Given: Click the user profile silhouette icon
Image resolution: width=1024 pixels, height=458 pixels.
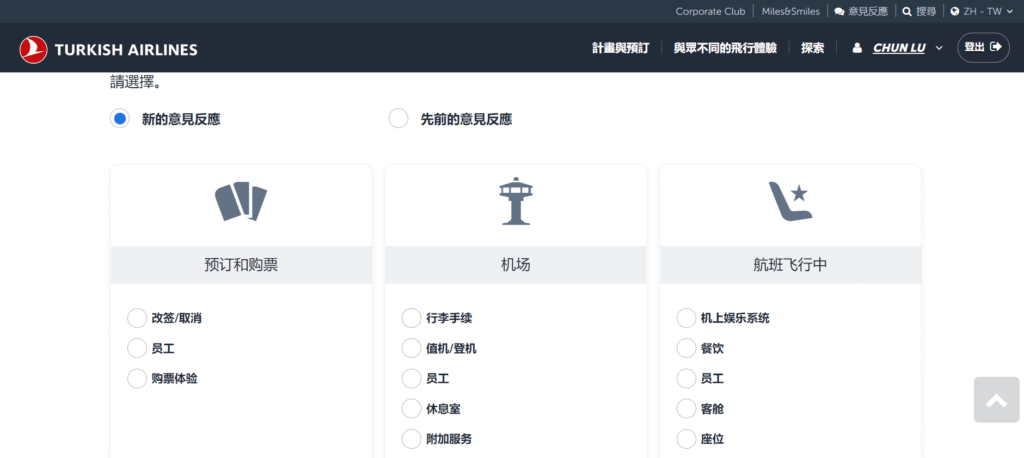Looking at the screenshot, I should point(857,48).
